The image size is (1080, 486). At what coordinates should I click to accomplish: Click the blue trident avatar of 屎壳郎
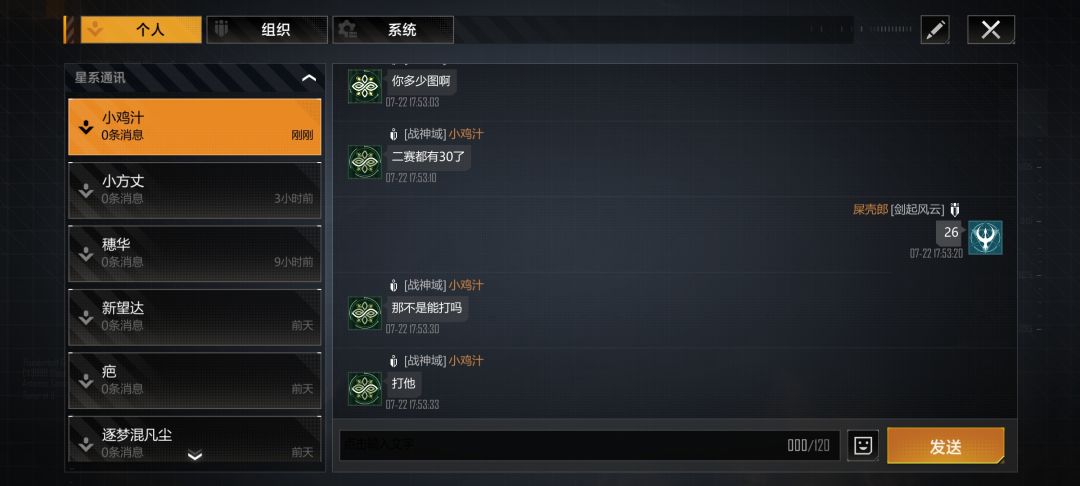click(x=985, y=237)
